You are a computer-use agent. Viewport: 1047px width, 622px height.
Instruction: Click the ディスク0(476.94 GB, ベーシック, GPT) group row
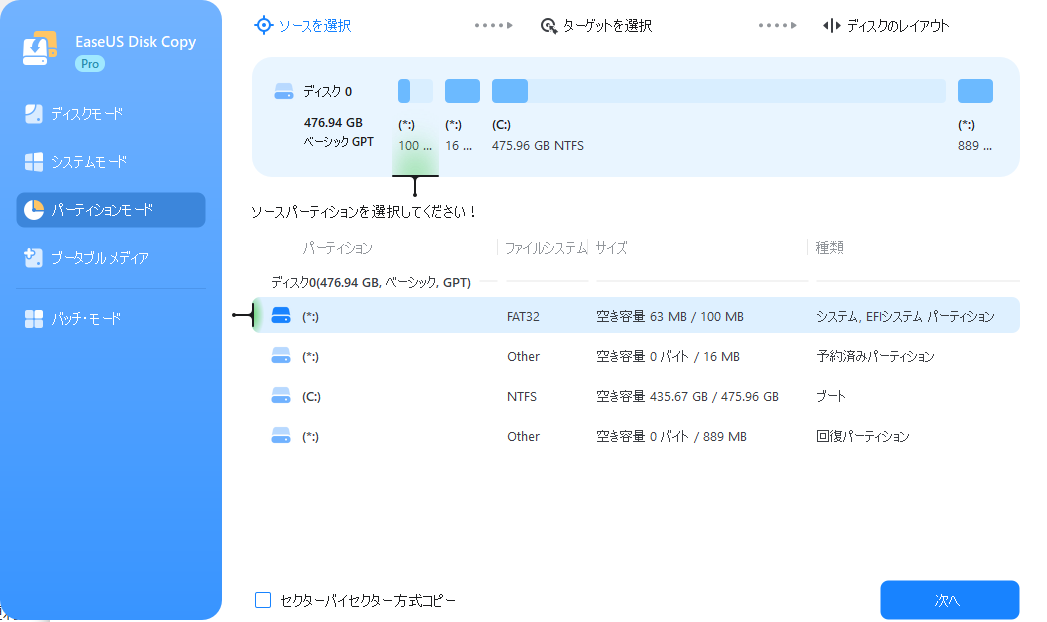371,282
